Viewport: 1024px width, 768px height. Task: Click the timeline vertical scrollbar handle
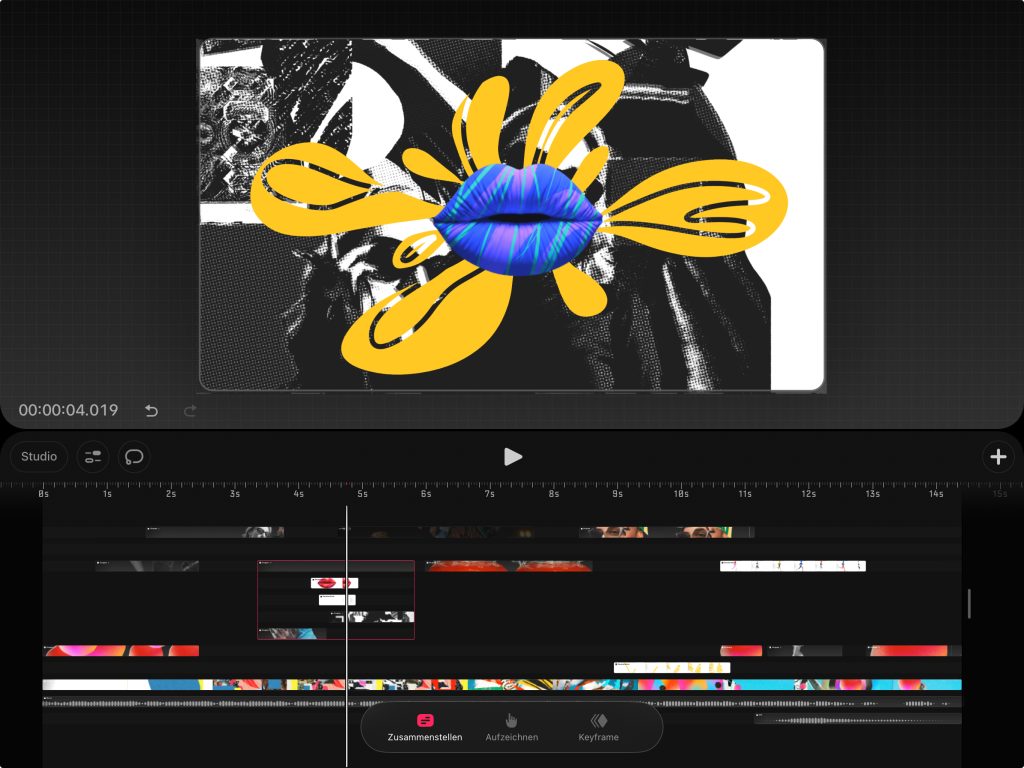point(968,603)
